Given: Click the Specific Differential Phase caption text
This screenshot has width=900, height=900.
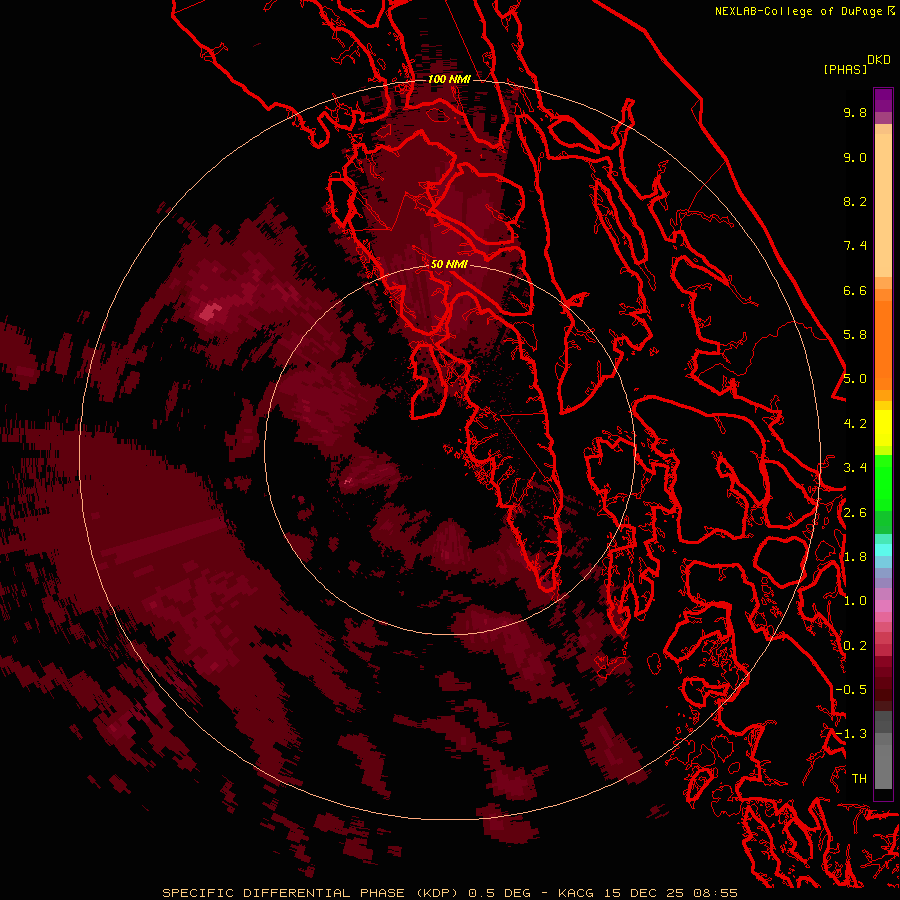Looking at the screenshot, I should pyautogui.click(x=449, y=893).
